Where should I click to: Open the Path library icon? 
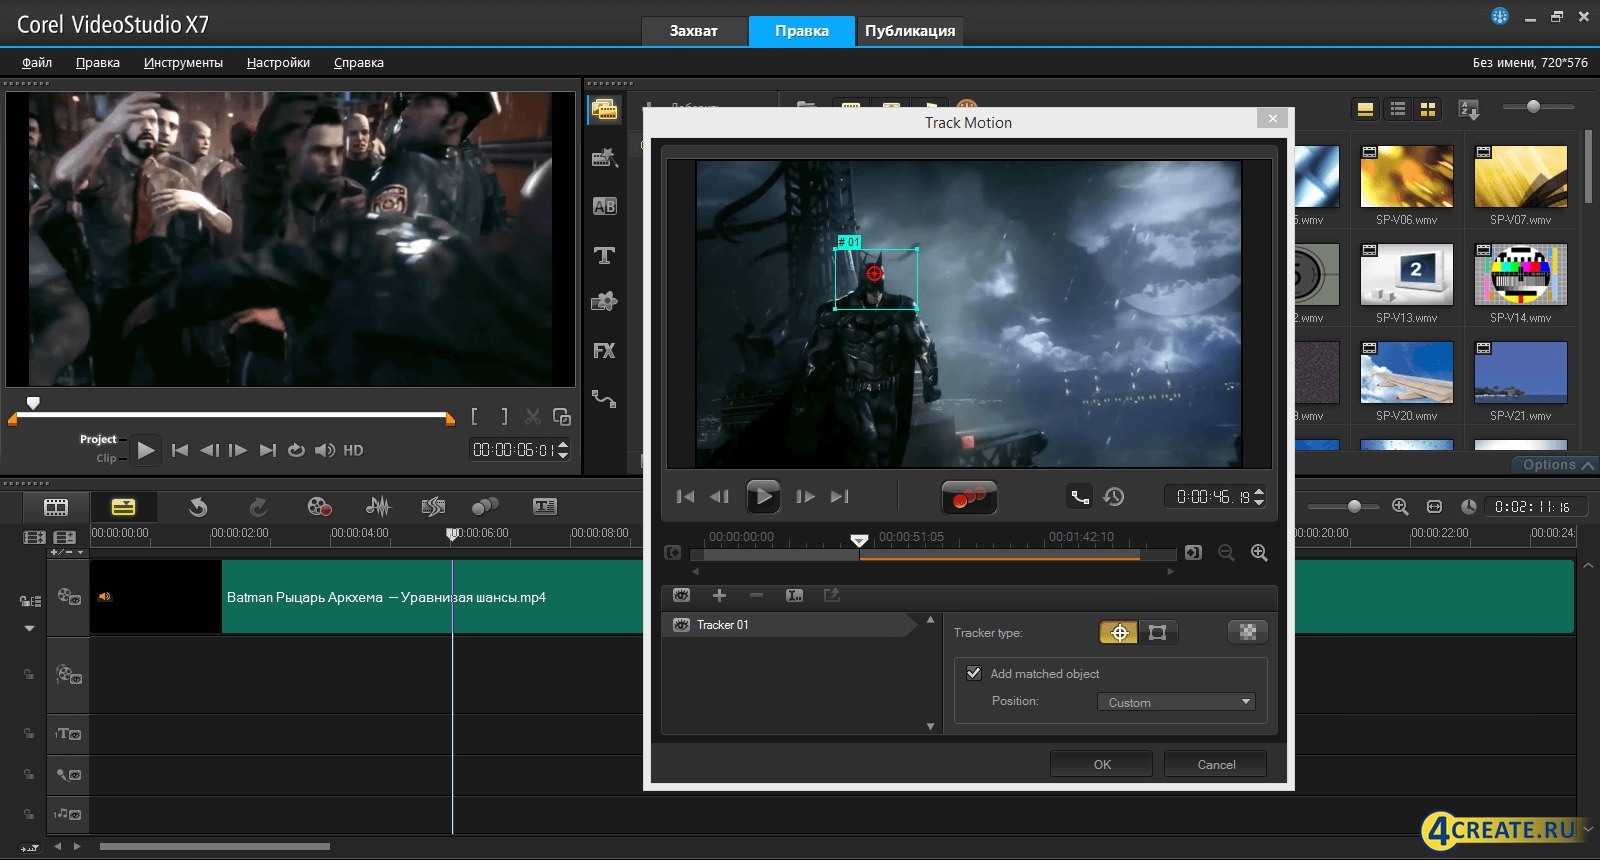(604, 398)
